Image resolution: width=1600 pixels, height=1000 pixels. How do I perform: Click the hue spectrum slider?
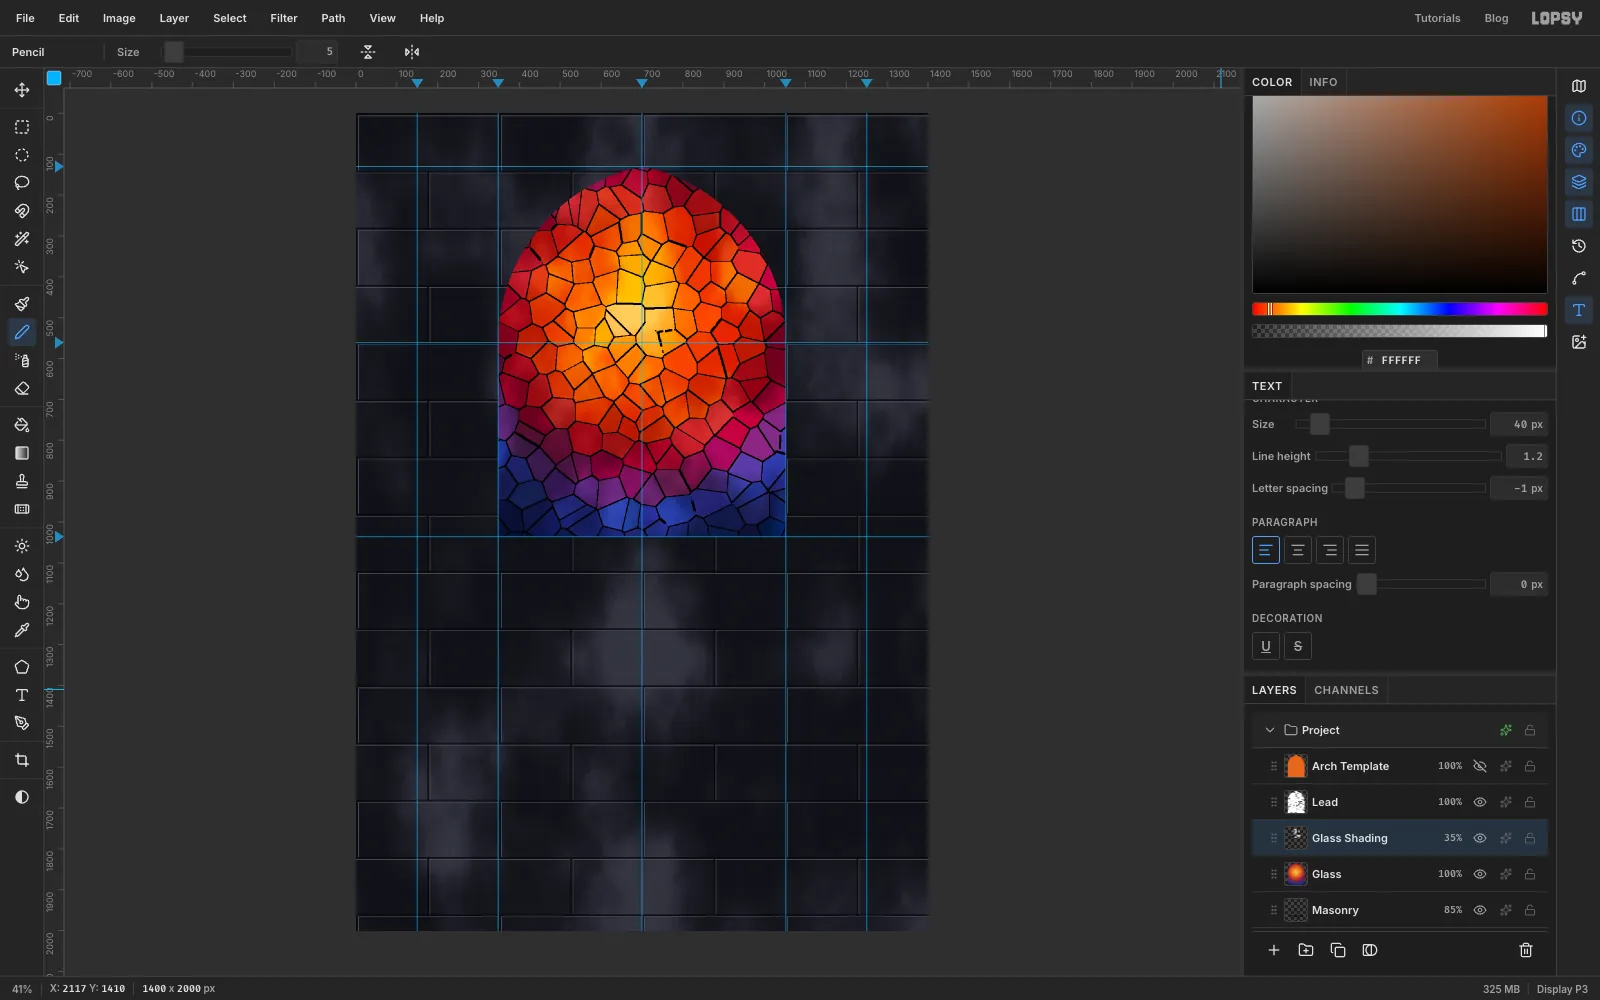pyautogui.click(x=1400, y=309)
